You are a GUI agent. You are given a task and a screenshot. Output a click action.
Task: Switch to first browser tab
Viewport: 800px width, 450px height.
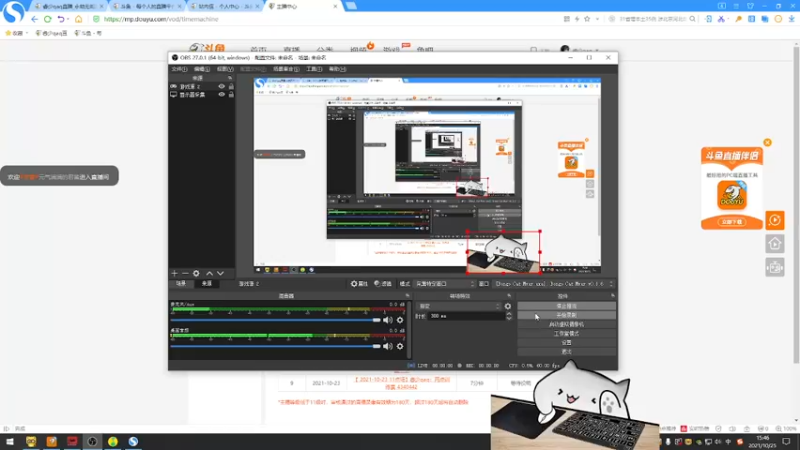pyautogui.click(x=69, y=6)
